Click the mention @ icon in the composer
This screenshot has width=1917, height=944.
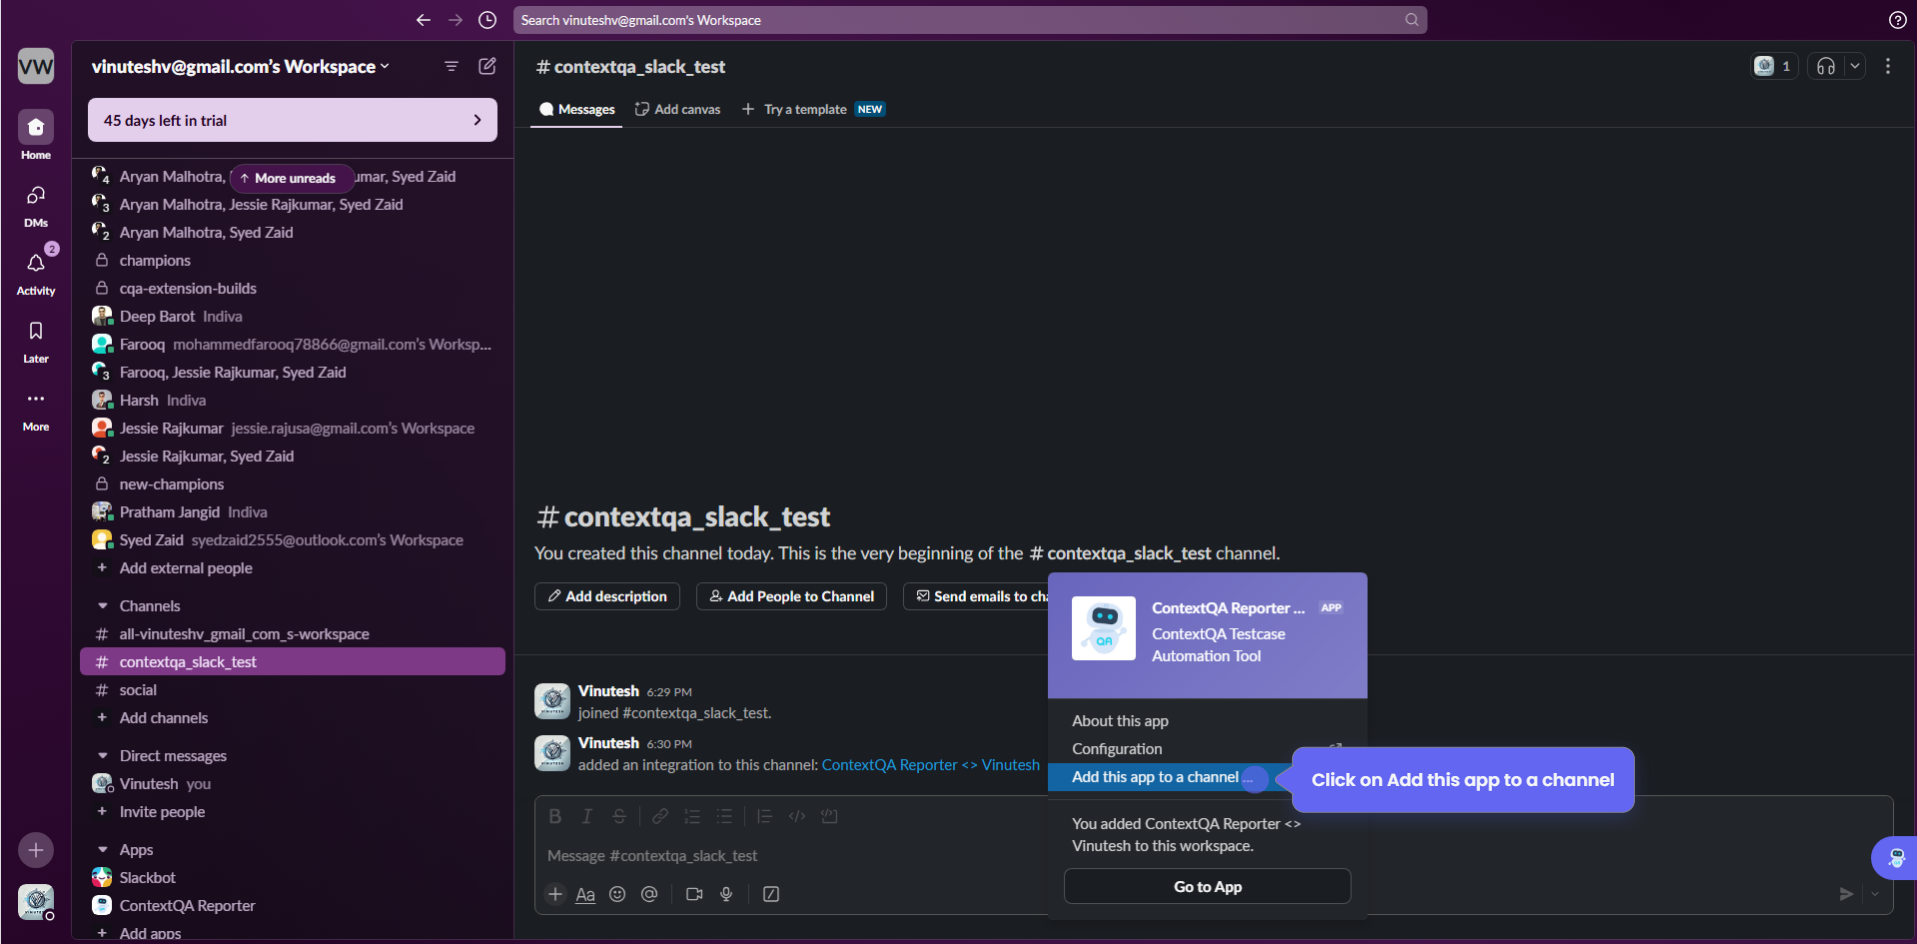click(x=649, y=894)
